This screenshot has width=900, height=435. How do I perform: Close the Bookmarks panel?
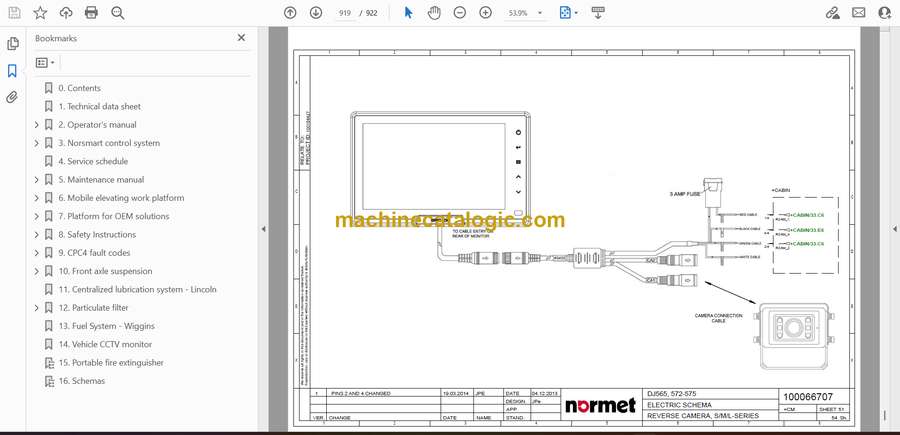(x=241, y=38)
